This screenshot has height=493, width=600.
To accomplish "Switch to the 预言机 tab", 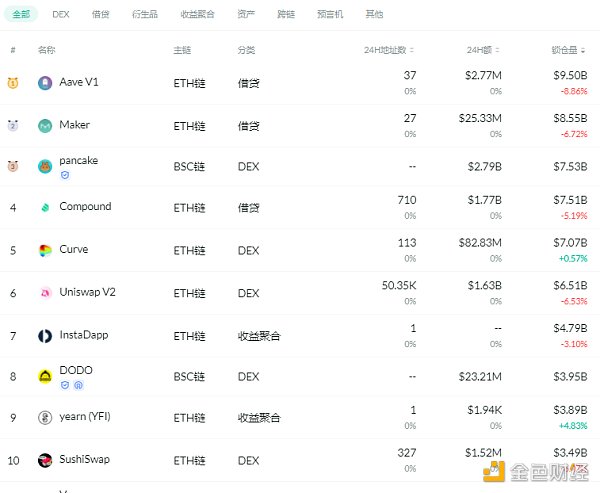I will tap(330, 14).
